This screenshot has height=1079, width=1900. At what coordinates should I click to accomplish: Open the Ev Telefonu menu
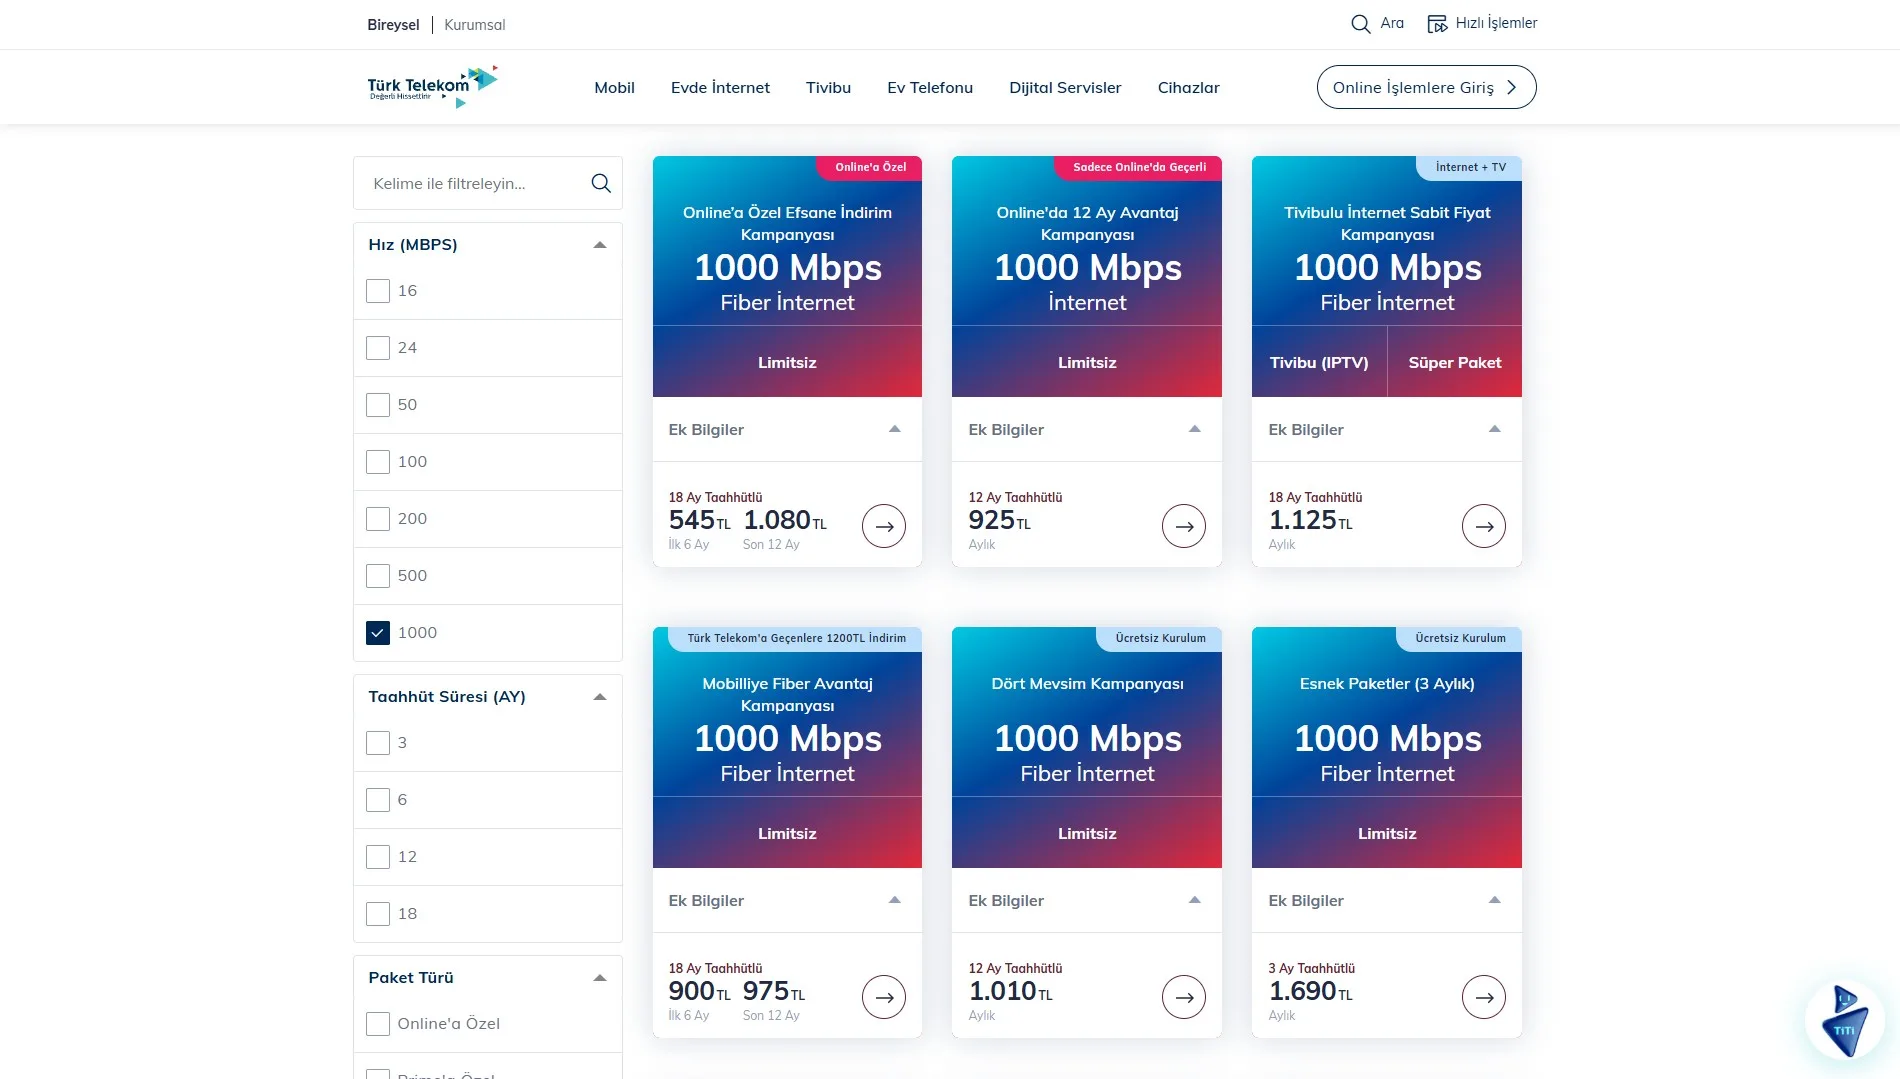[x=930, y=88]
